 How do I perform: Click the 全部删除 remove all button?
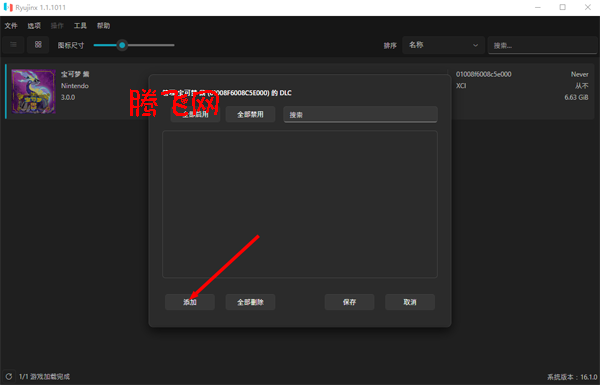(x=250, y=302)
